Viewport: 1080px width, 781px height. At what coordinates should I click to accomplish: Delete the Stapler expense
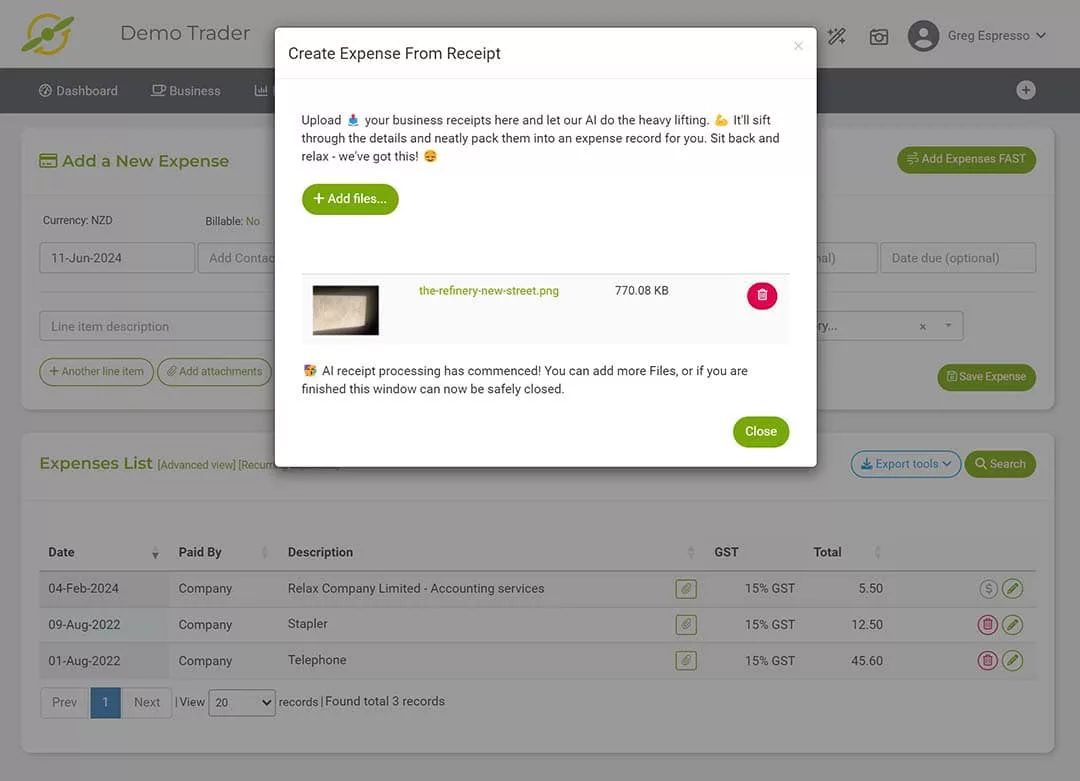[x=988, y=625]
